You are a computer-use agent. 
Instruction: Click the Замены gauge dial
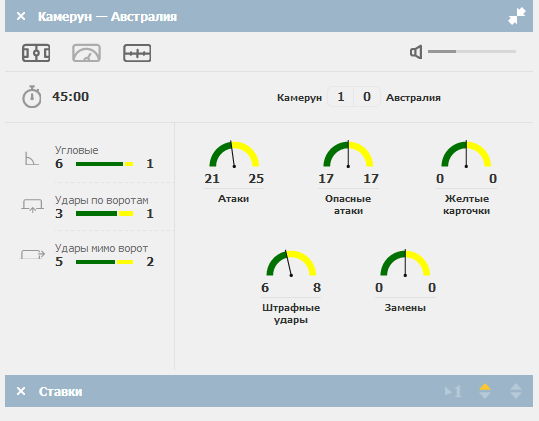[x=405, y=263]
